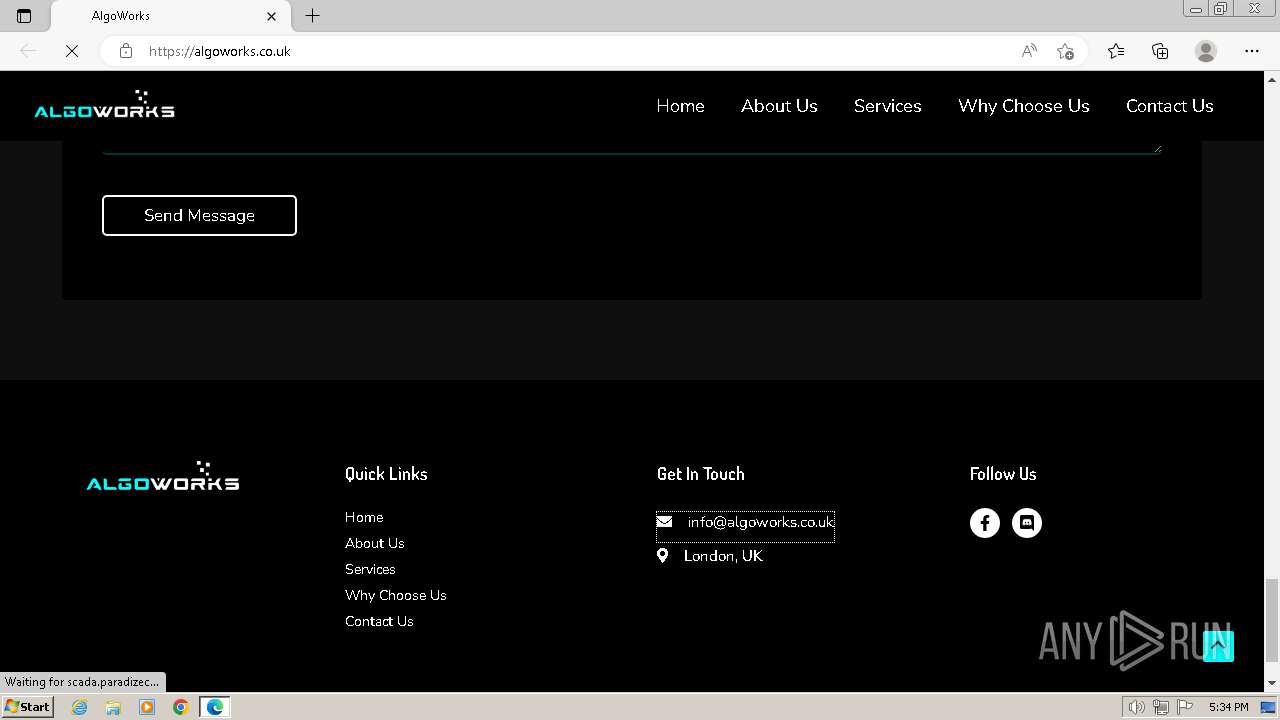This screenshot has width=1280, height=720.
Task: Click the London, UK address text
Action: click(723, 556)
